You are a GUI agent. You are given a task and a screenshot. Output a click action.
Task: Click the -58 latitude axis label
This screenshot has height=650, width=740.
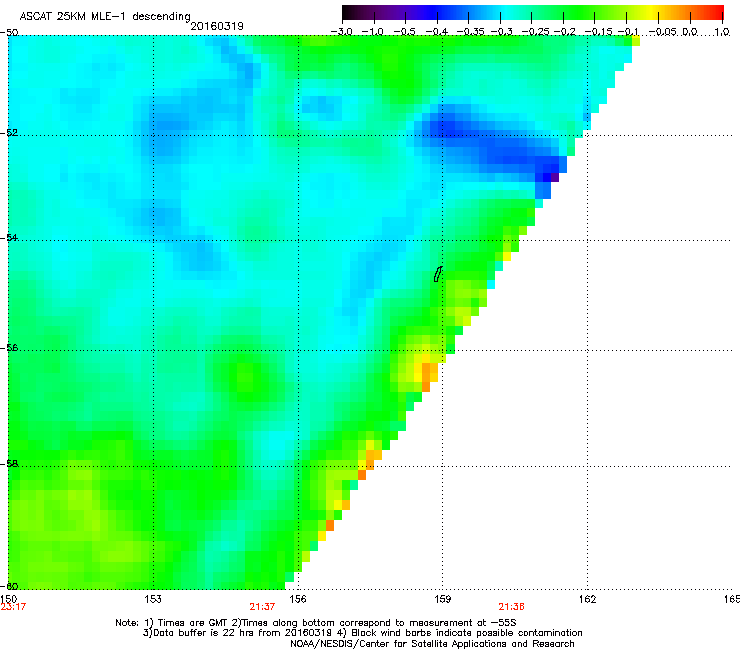pos(9,464)
